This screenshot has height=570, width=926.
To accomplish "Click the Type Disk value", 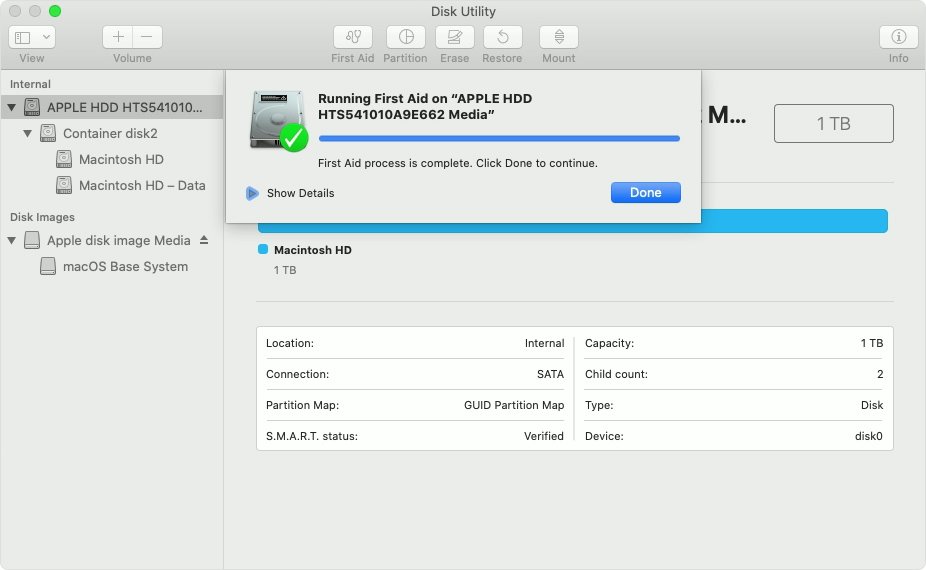I will tap(872, 405).
